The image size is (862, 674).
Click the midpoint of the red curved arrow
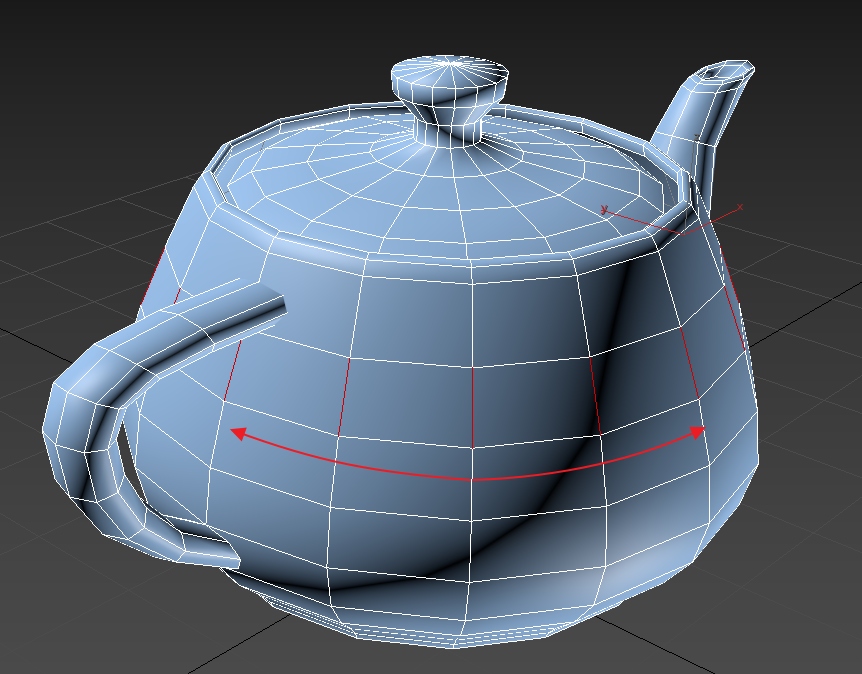tap(470, 479)
